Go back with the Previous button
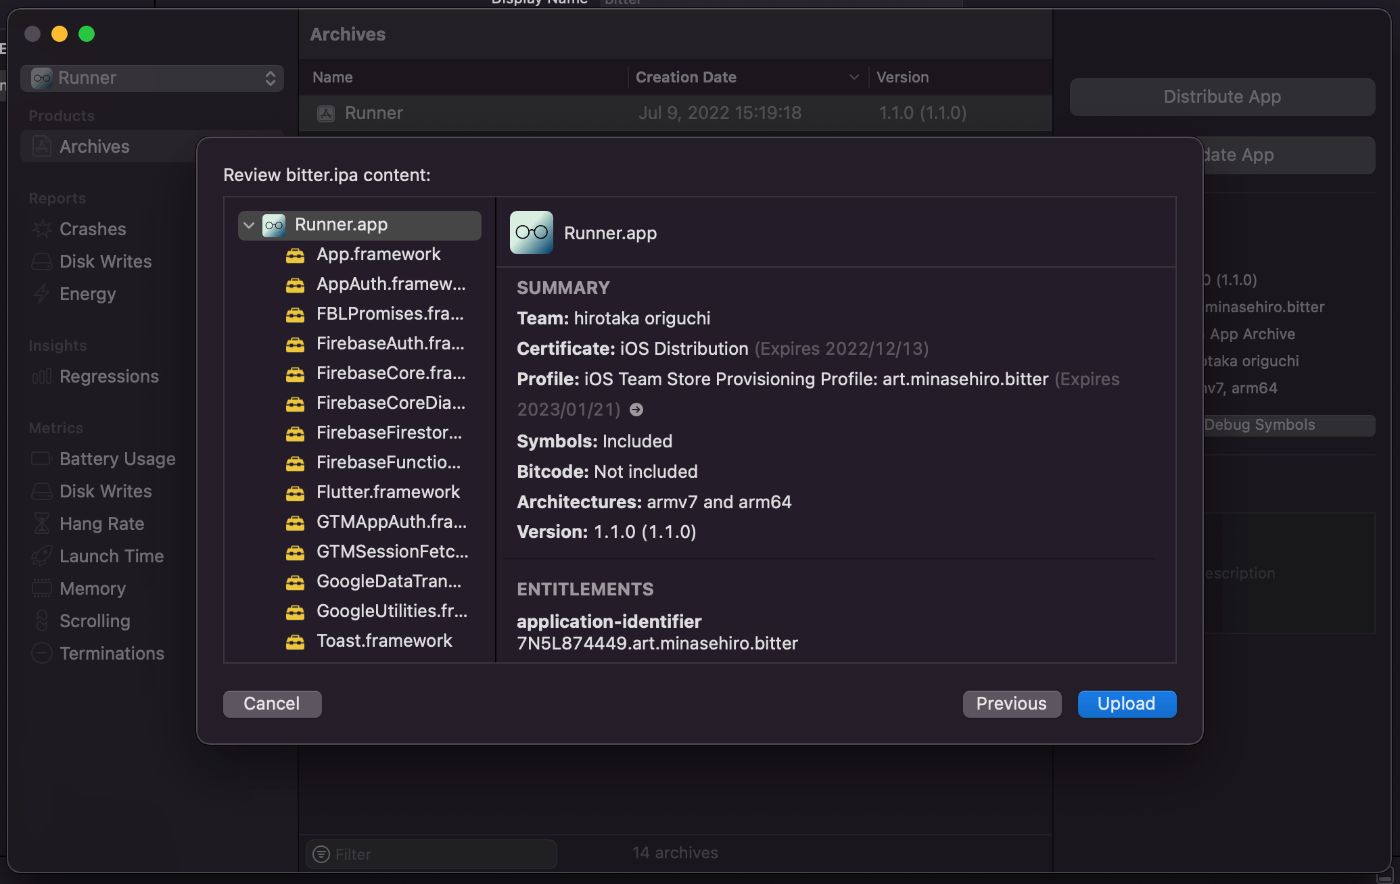 click(x=1011, y=704)
